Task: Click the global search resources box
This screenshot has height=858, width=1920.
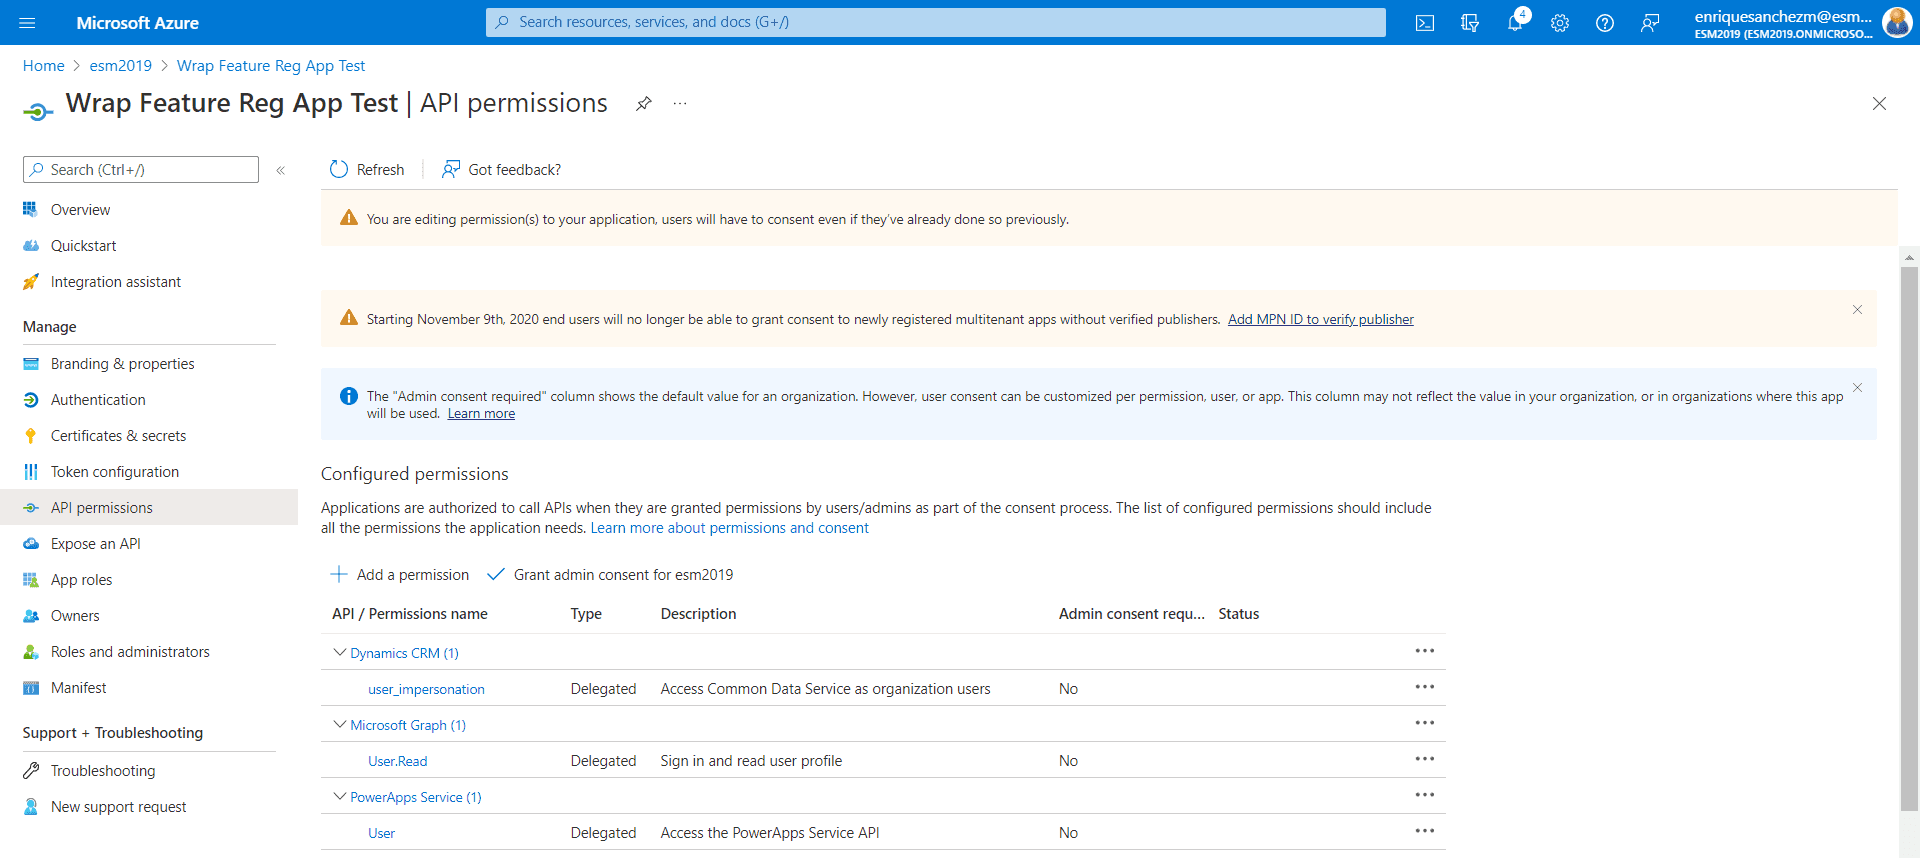Action: pyautogui.click(x=936, y=22)
